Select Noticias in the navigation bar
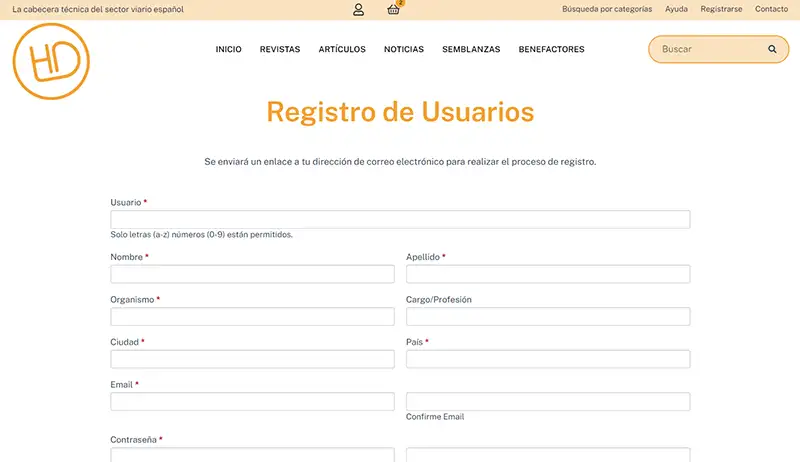This screenshot has height=462, width=800. (404, 49)
